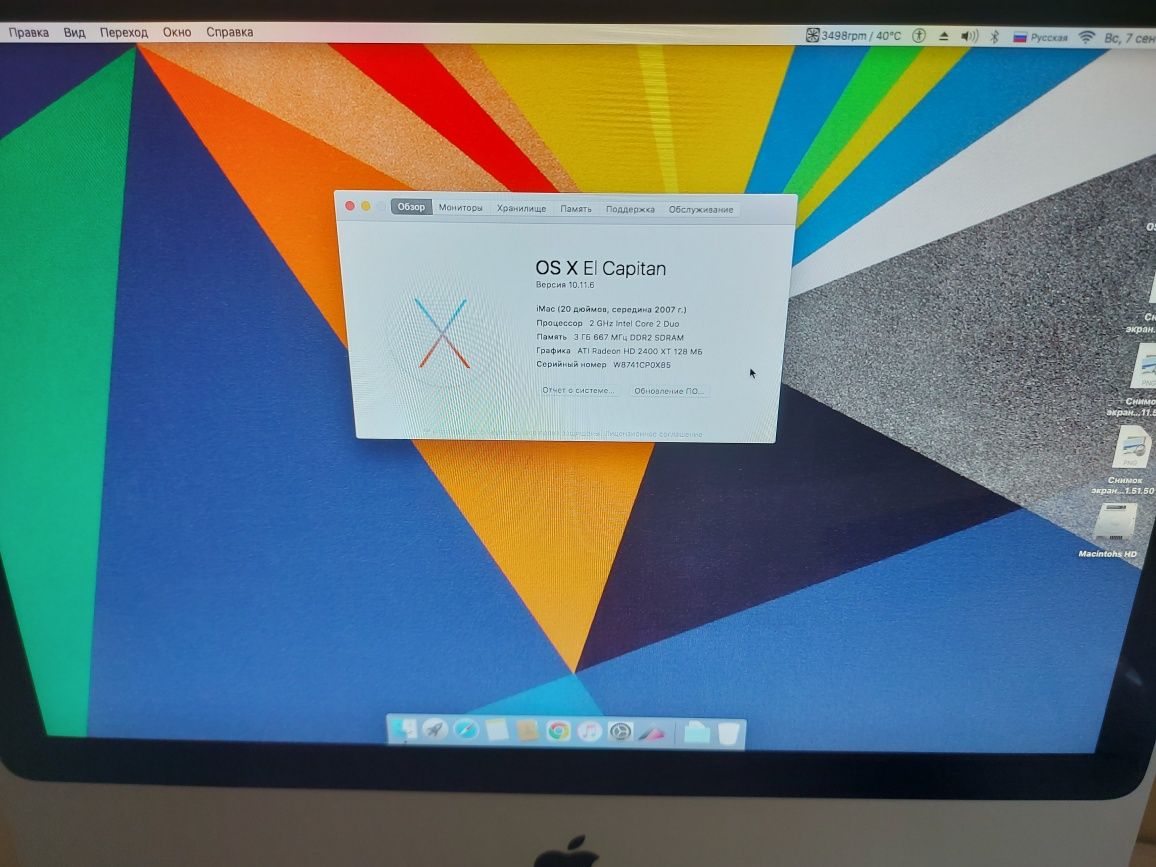Switch to the Поддержка tab
The height and width of the screenshot is (867, 1156).
630,209
